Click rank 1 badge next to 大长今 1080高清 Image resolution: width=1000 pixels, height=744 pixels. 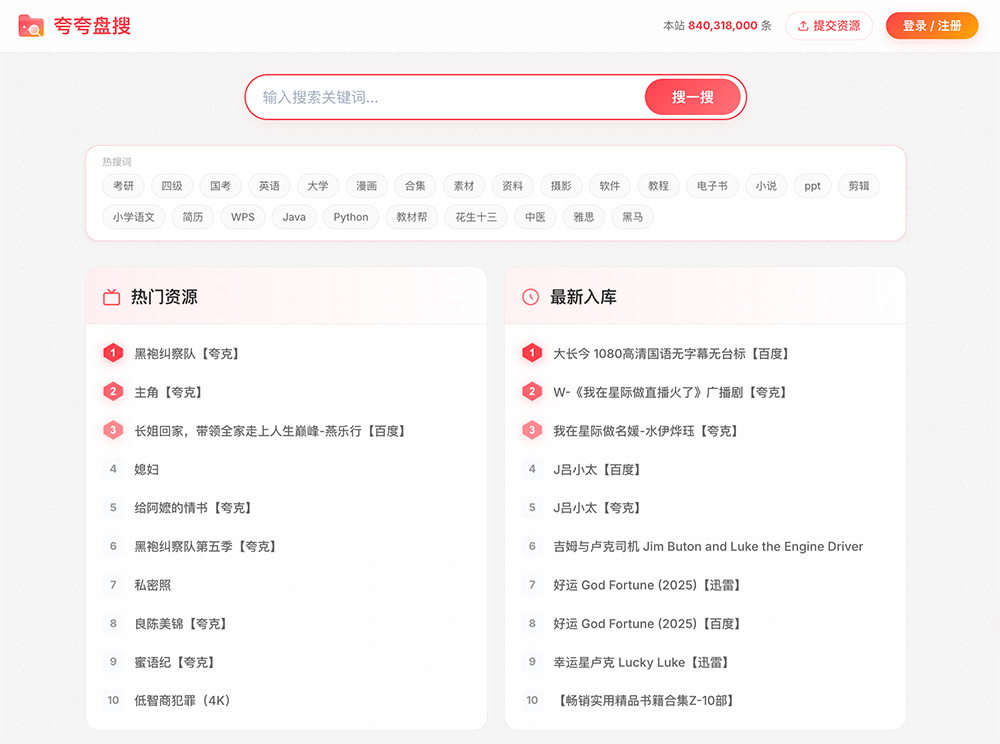click(x=532, y=353)
